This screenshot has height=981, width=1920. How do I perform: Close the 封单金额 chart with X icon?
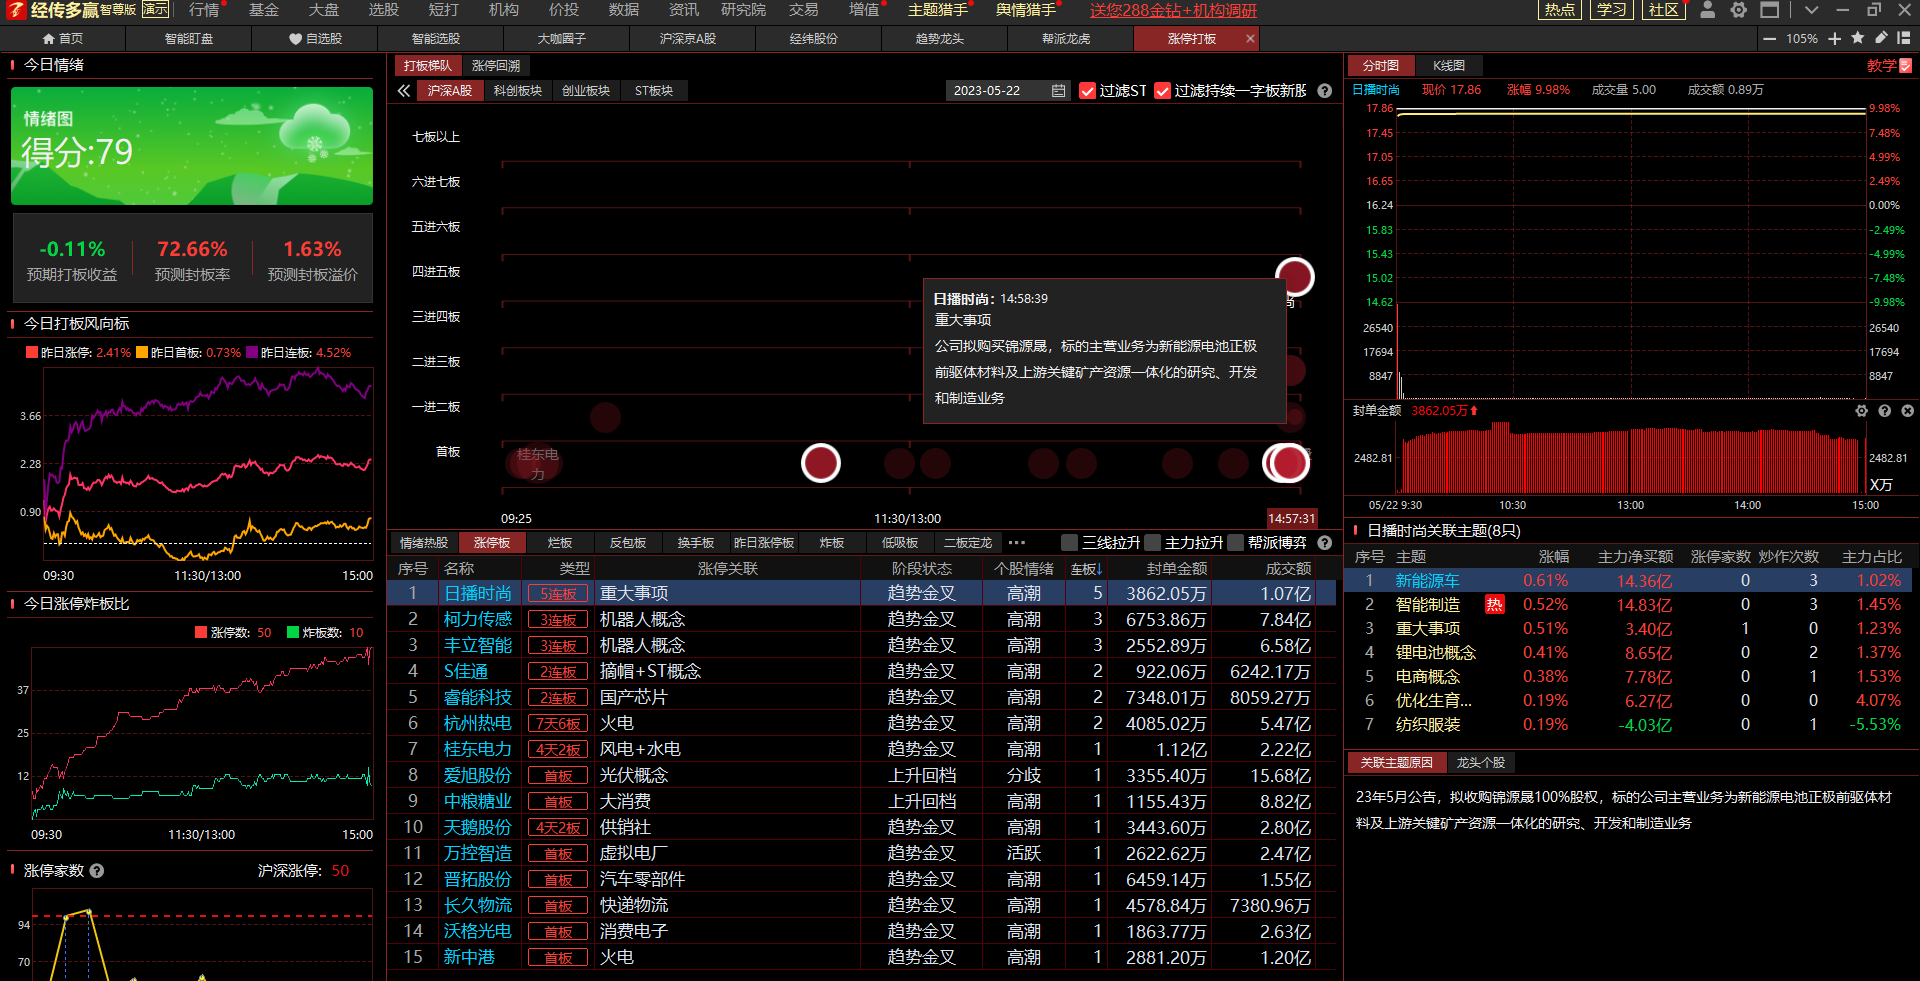coord(1907,411)
